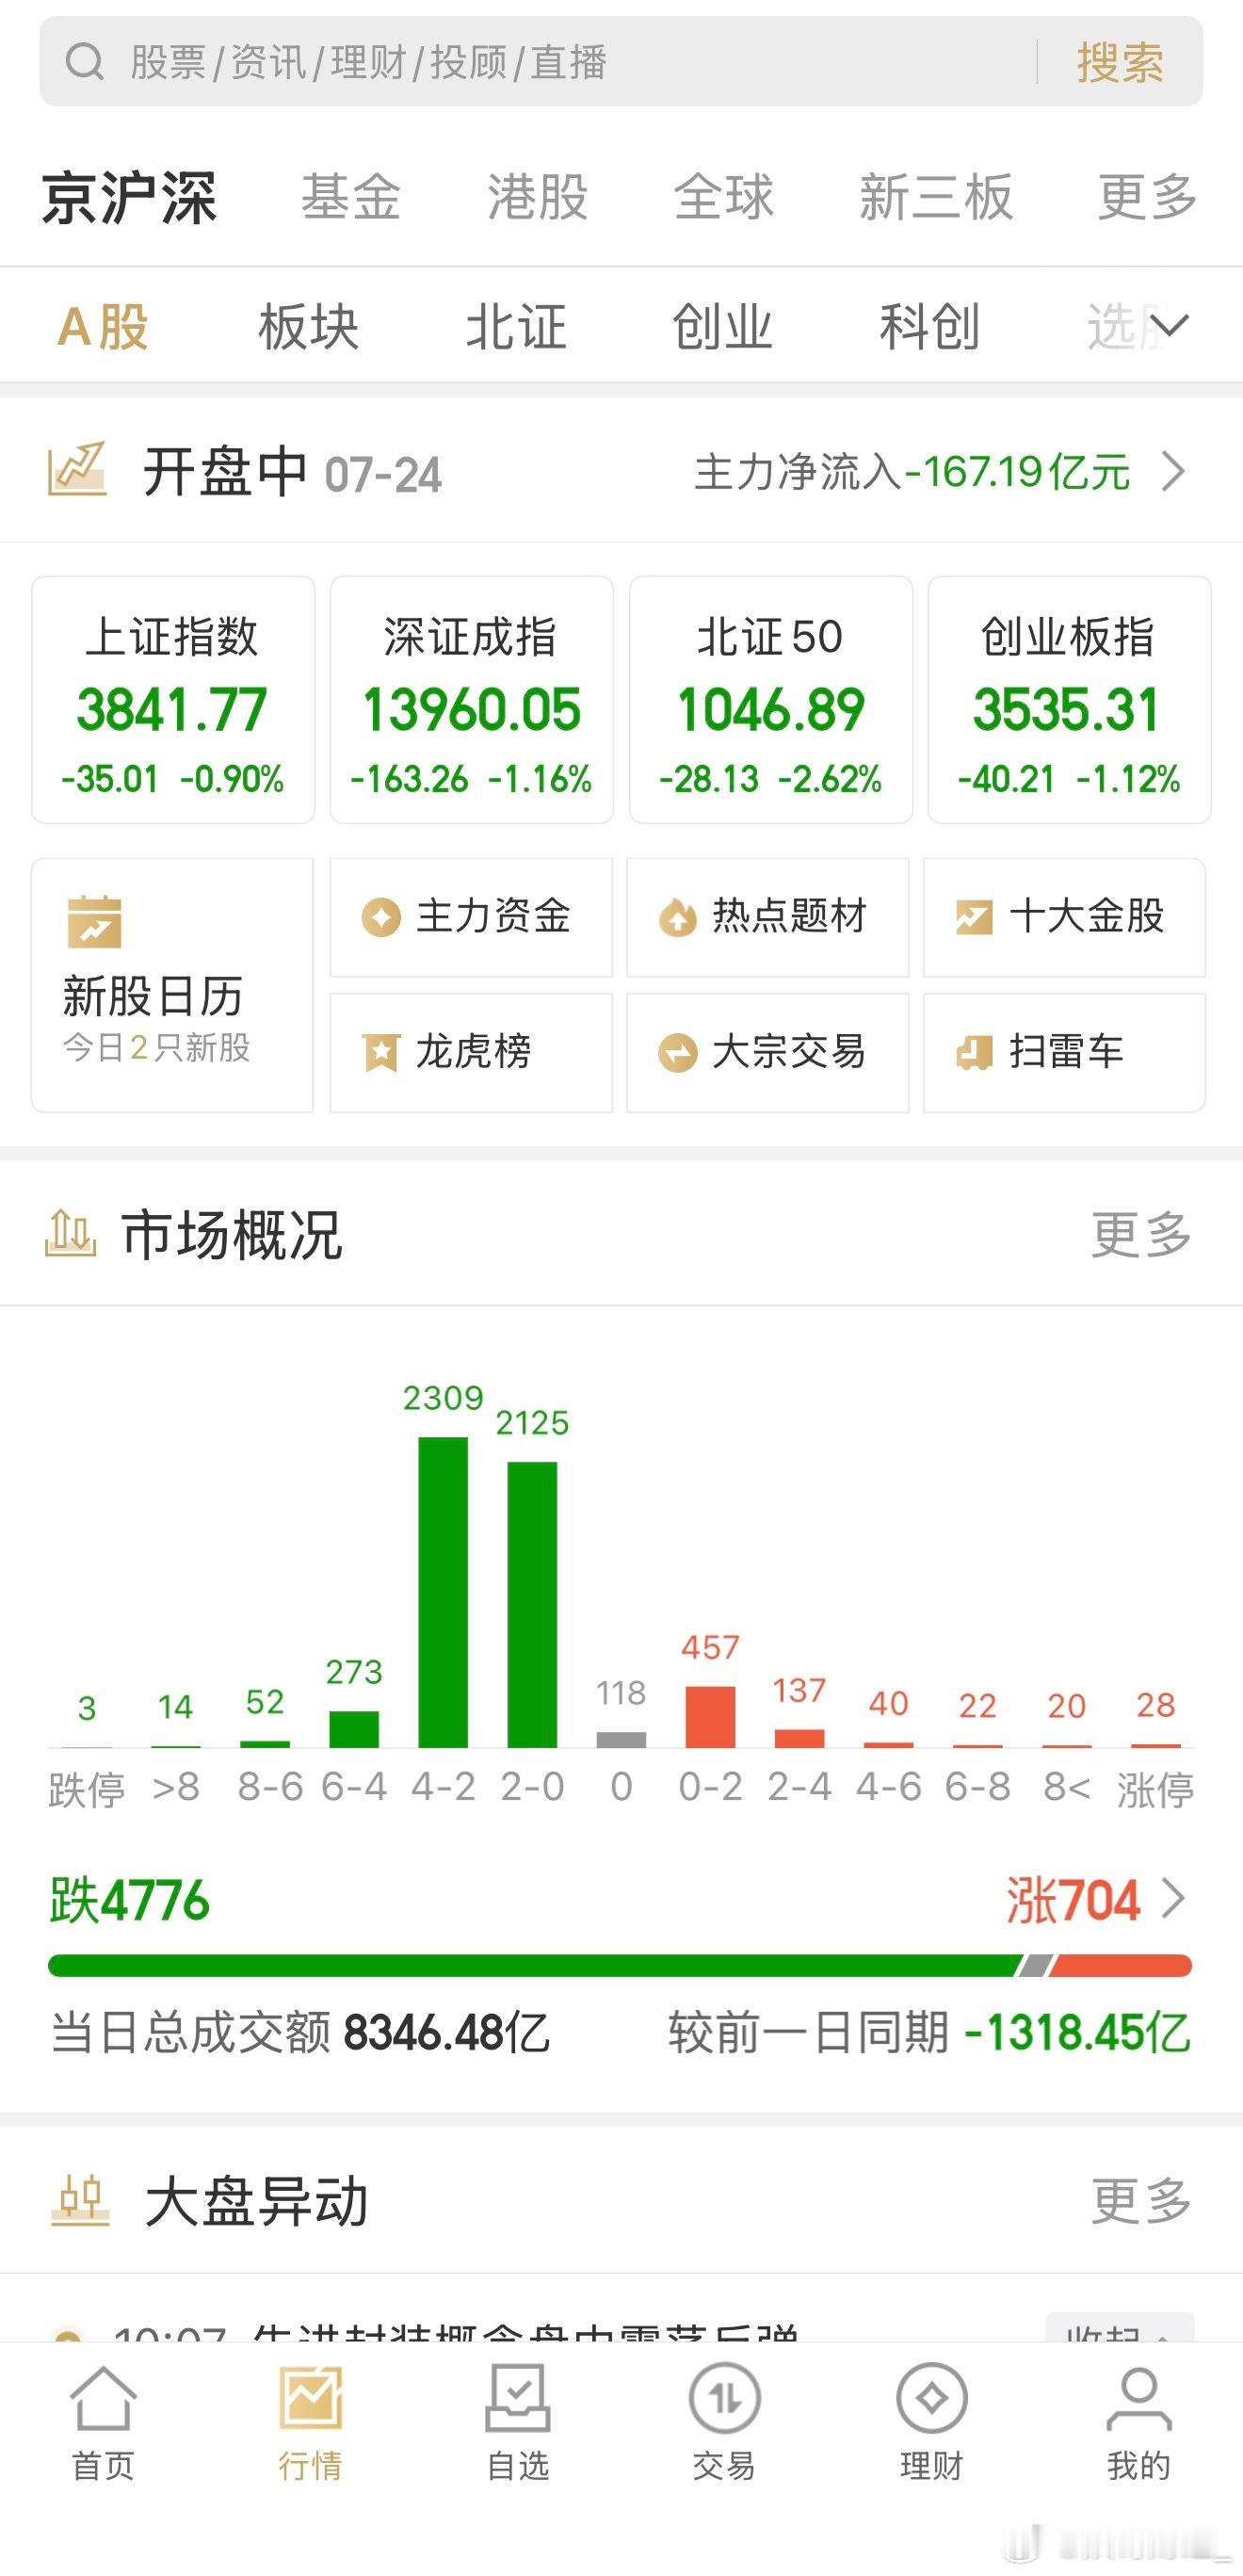Tap the 行情 market icon
This screenshot has width=1243, height=2576.
click(x=311, y=2398)
